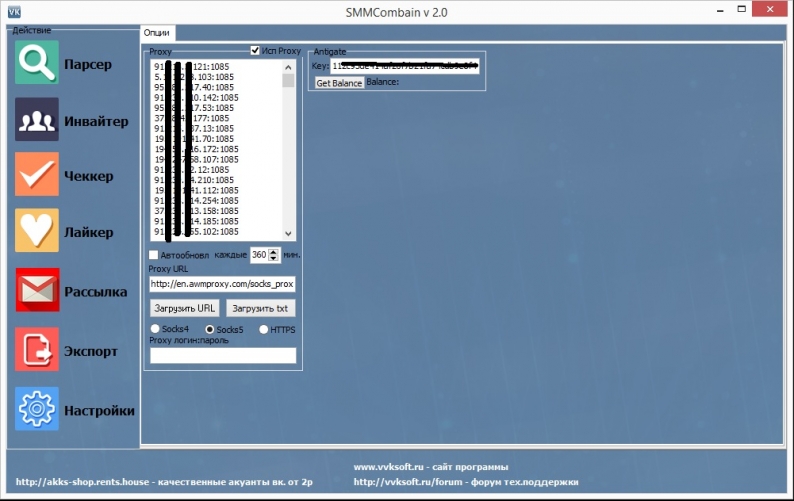794x501 pixels.
Task: Enable the Автообновл checkbox
Action: [154, 255]
